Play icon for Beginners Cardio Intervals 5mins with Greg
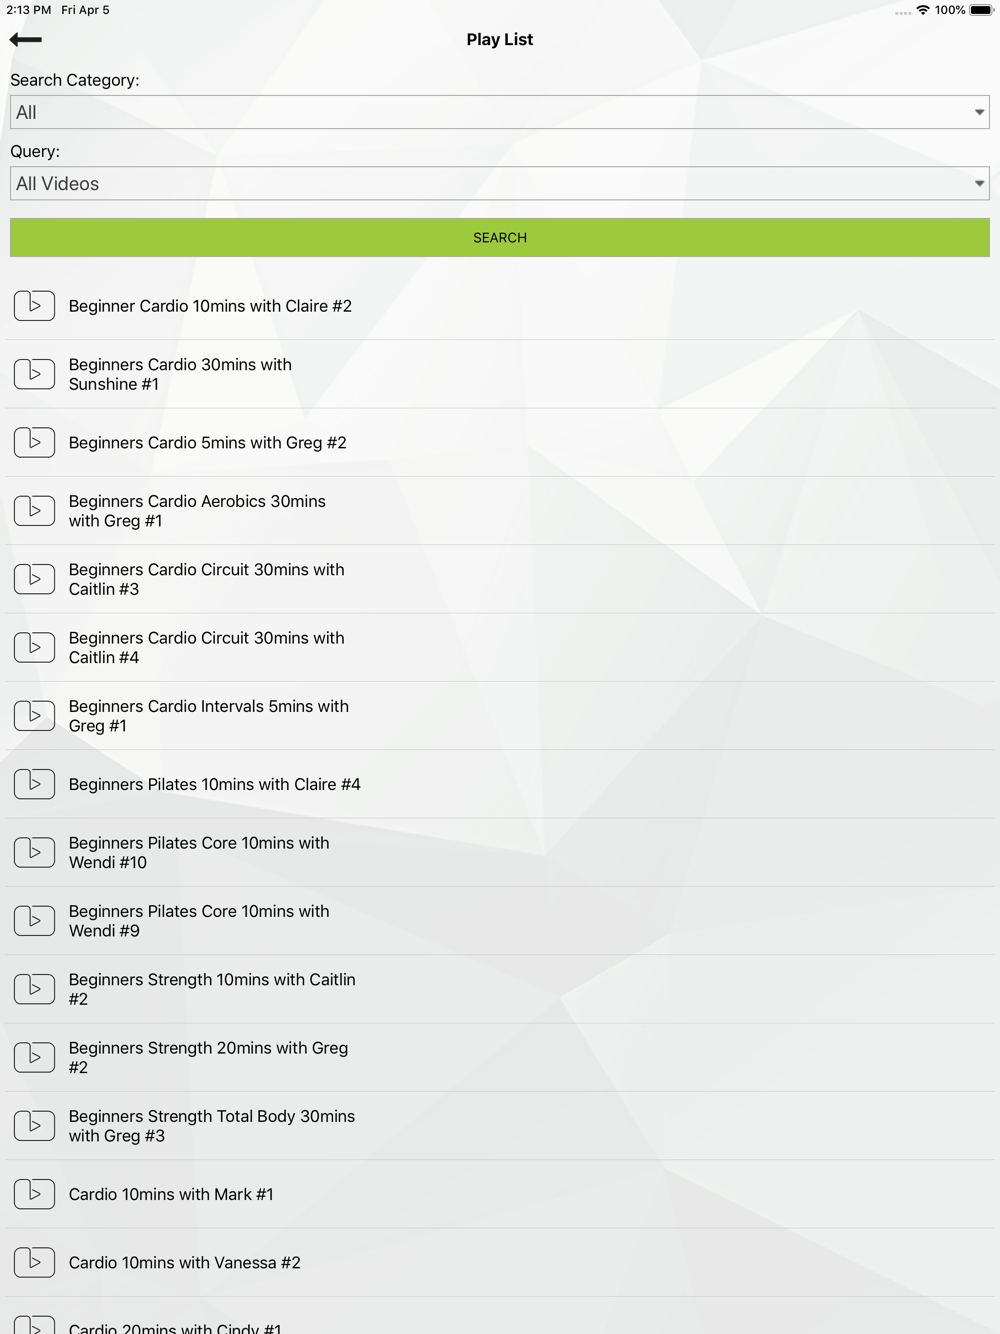Screen dimensions: 1000x1334 (x=34, y=716)
